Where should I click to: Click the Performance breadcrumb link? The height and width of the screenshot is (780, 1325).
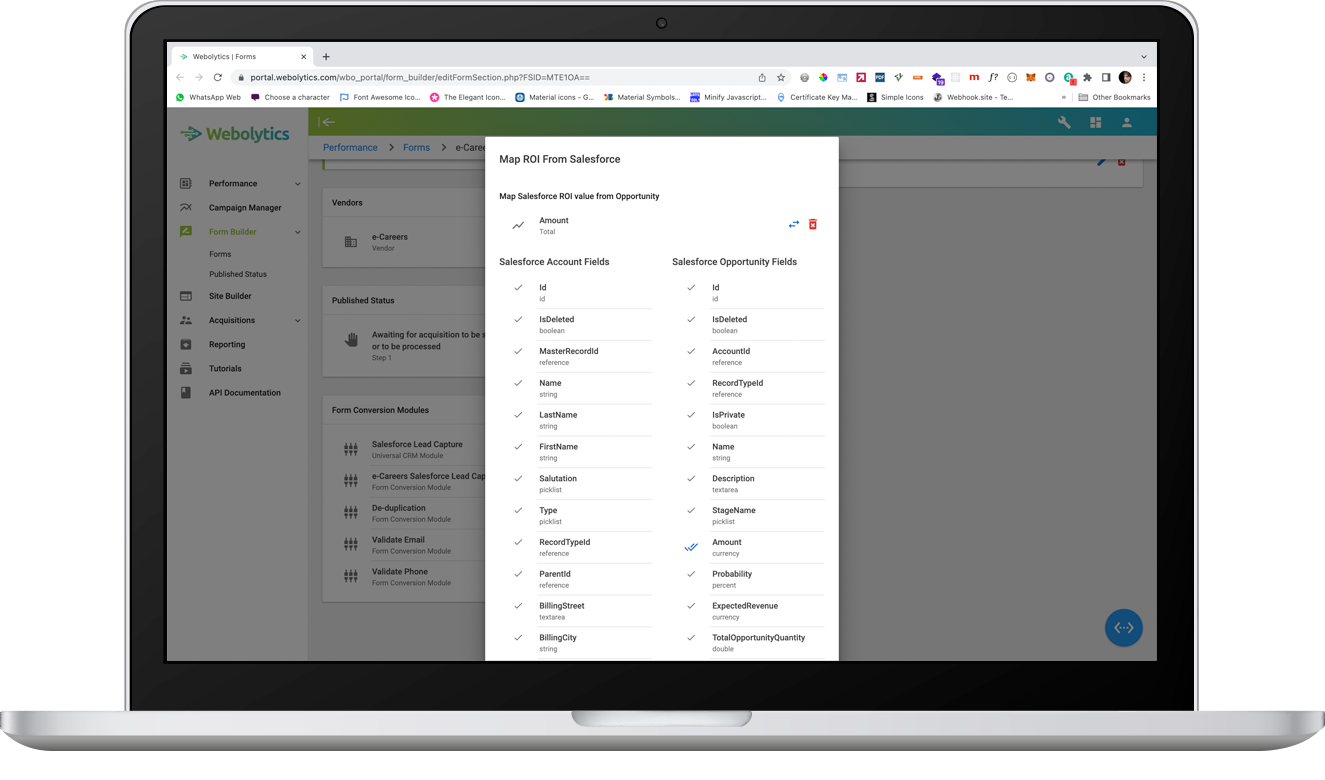(350, 147)
